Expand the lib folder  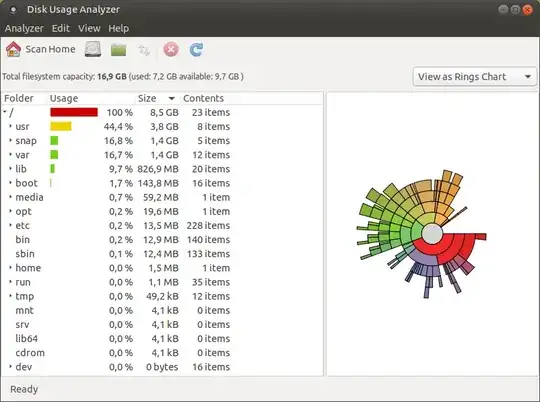[11, 168]
